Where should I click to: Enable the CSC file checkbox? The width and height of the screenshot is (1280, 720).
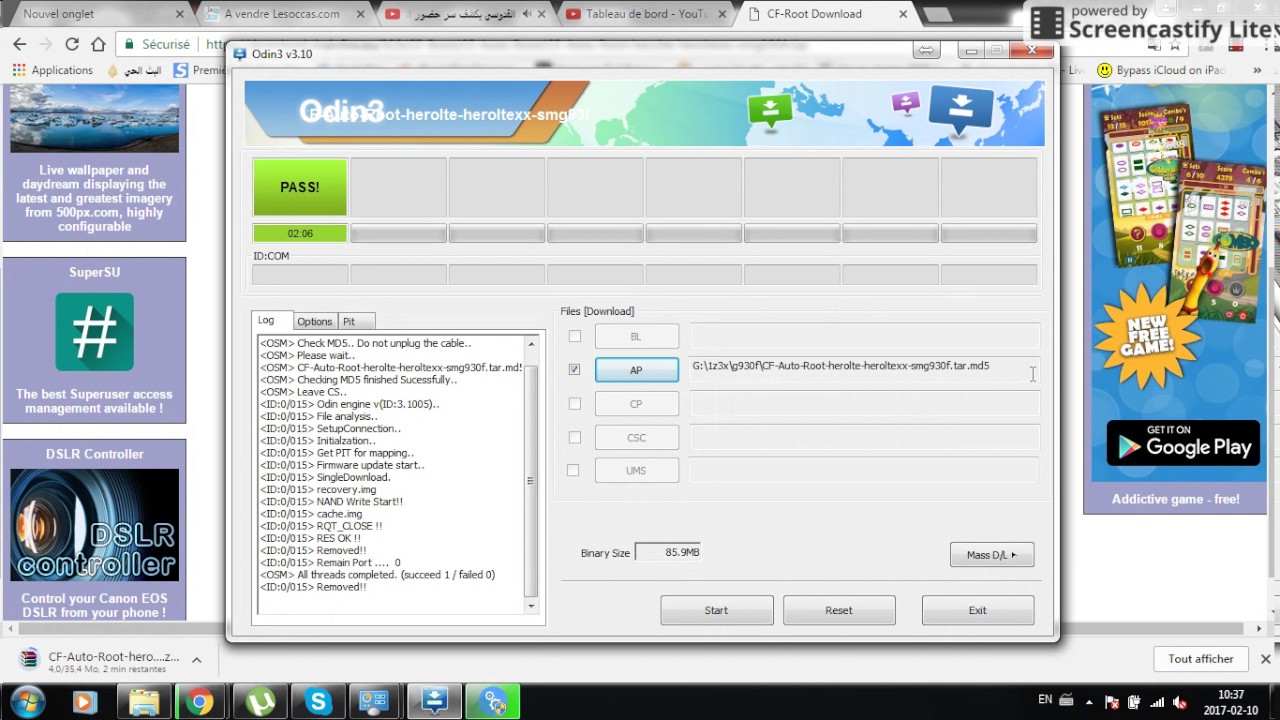click(574, 437)
